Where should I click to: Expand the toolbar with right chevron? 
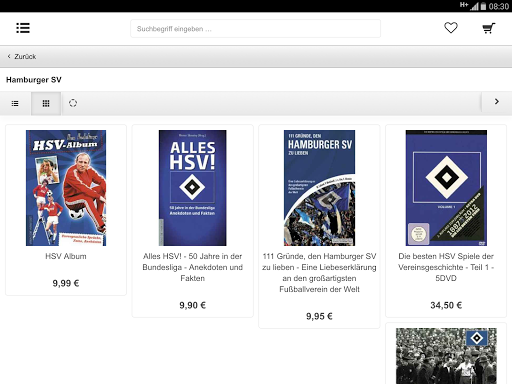[497, 102]
